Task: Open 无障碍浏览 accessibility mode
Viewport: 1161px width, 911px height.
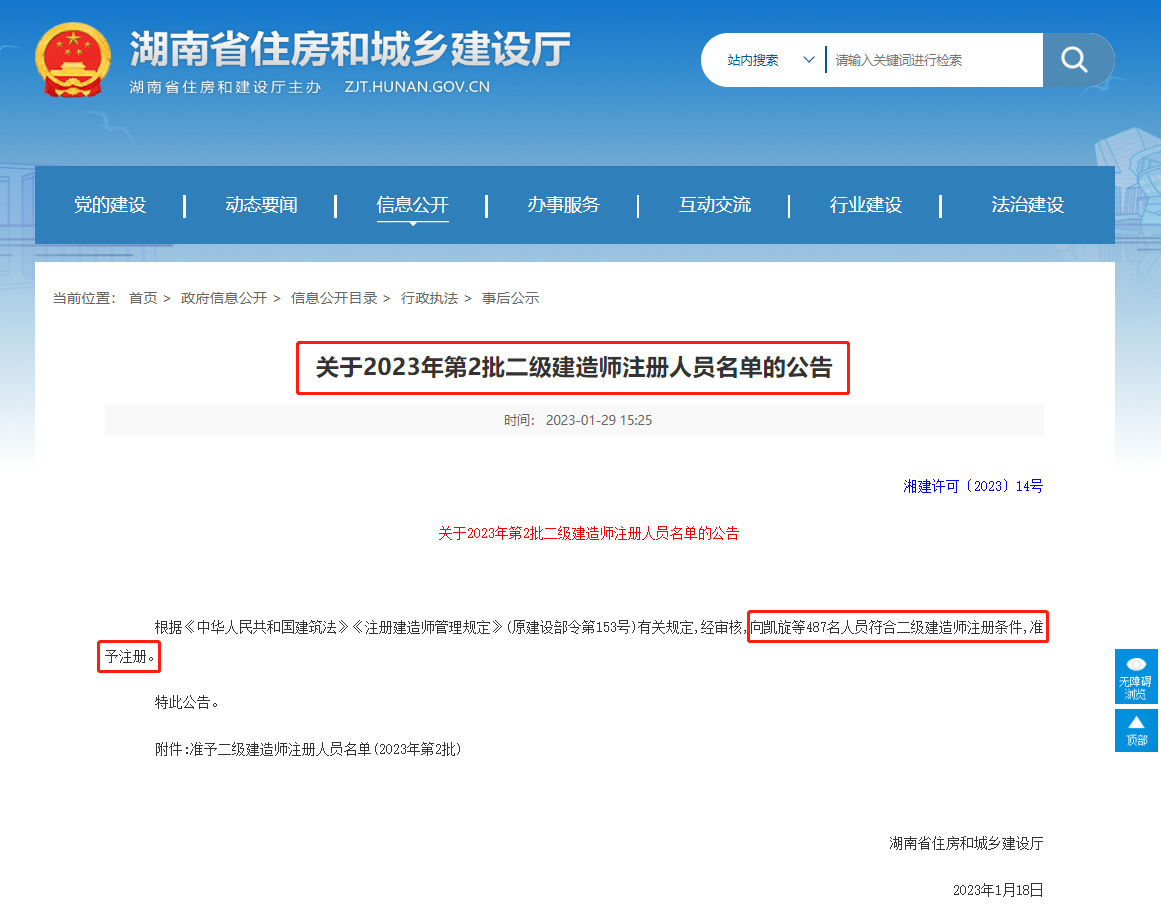Action: coord(1136,677)
